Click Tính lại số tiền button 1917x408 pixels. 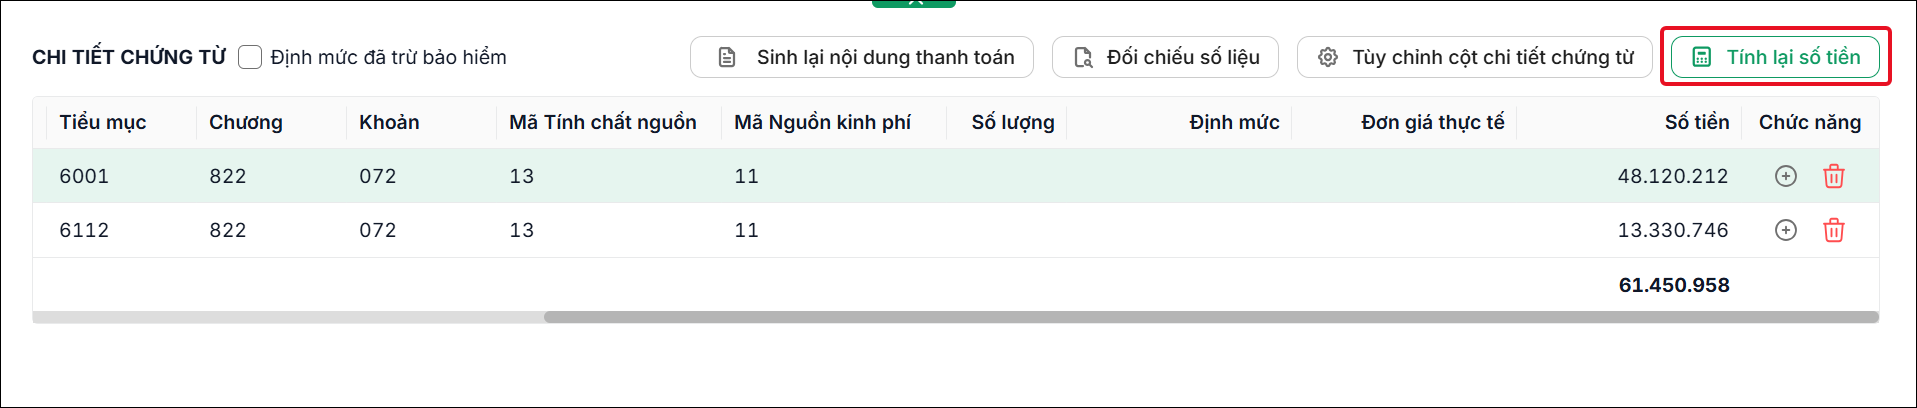coord(1775,57)
